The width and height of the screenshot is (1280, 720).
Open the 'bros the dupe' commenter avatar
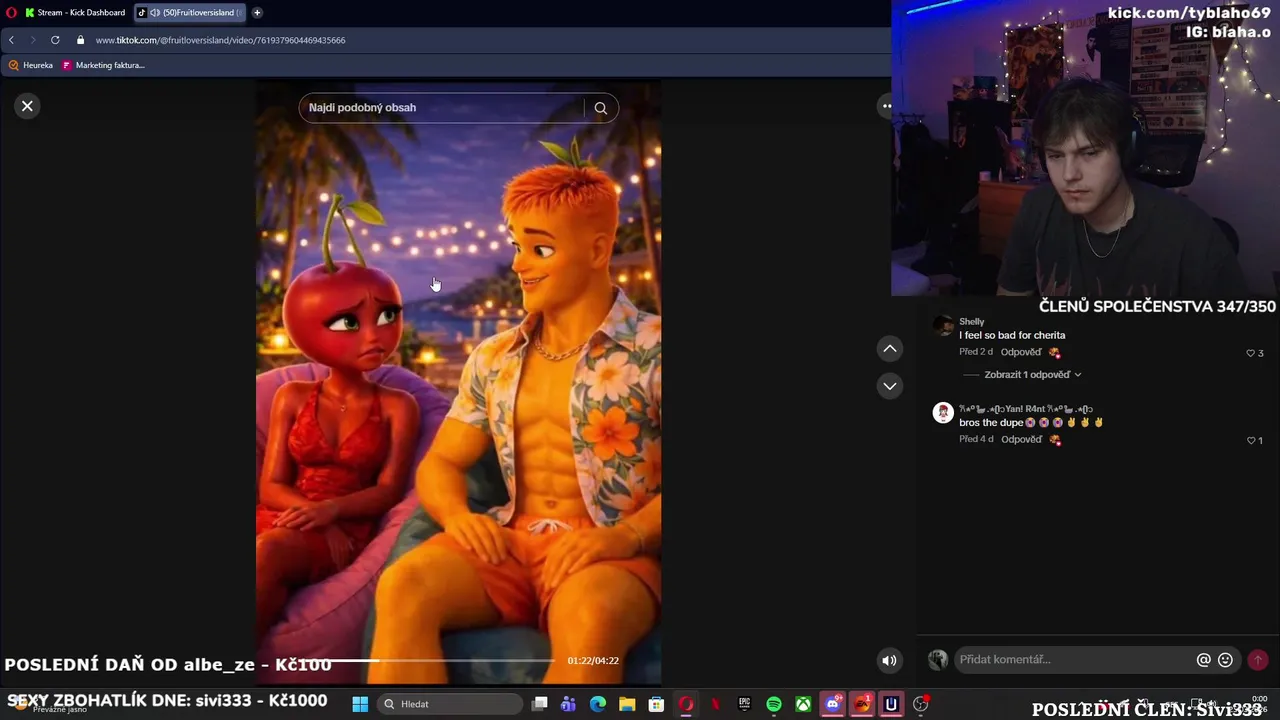coord(943,413)
